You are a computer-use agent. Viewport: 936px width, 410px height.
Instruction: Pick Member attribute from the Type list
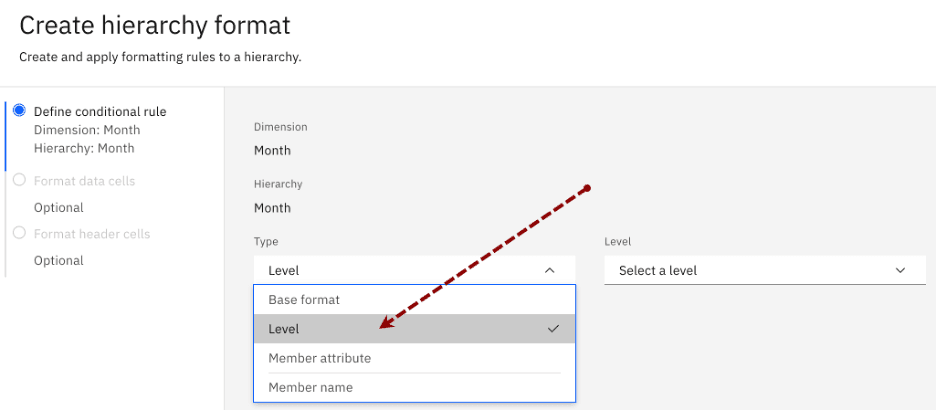point(319,358)
